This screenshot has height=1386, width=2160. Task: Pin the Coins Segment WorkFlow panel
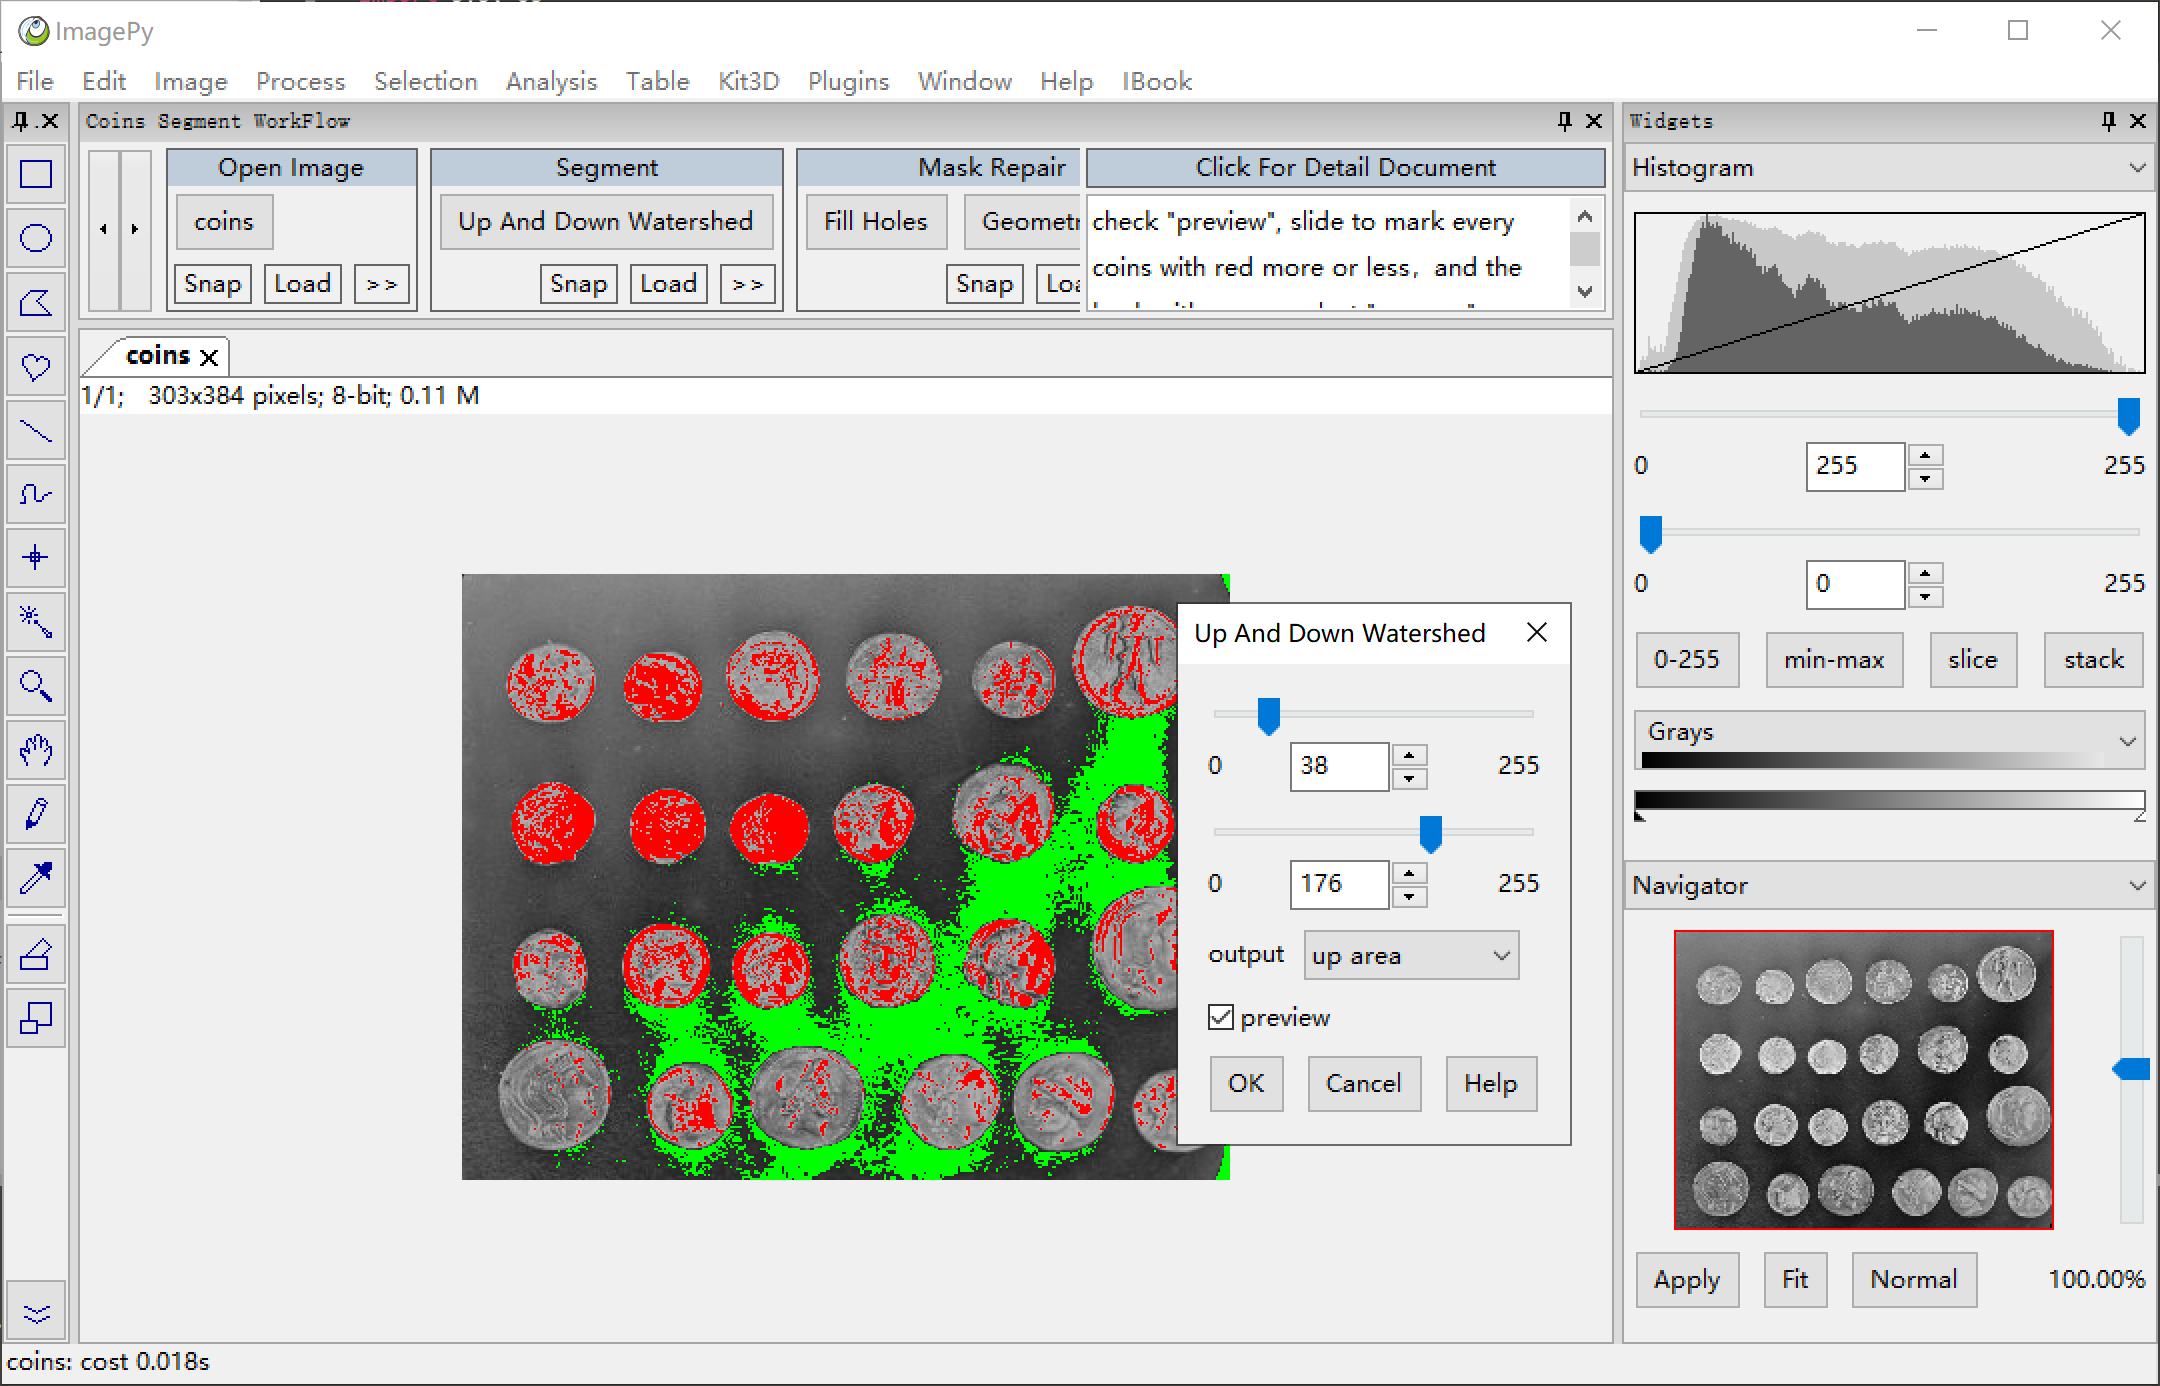click(1565, 121)
